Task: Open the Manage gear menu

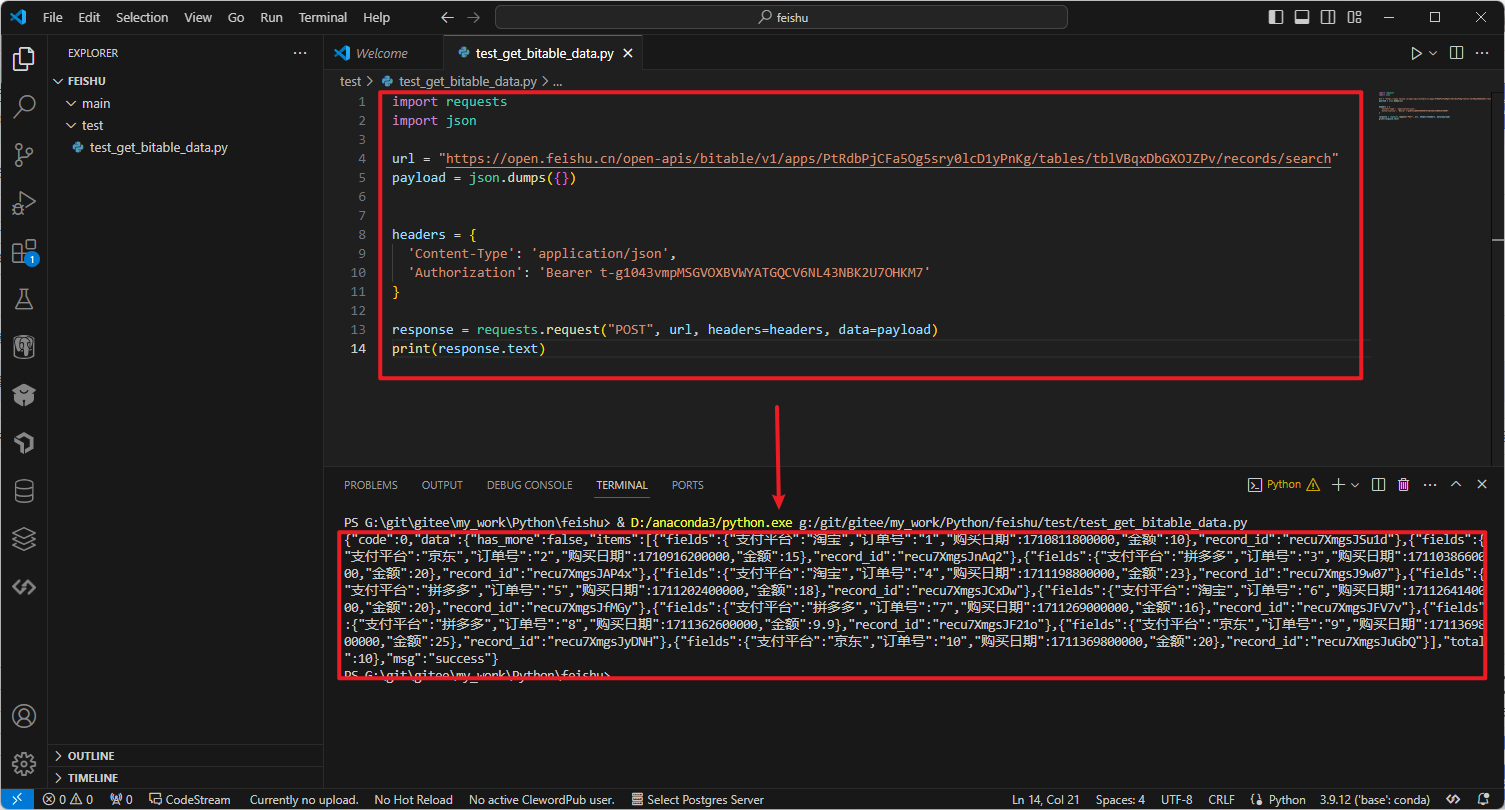Action: click(x=24, y=765)
